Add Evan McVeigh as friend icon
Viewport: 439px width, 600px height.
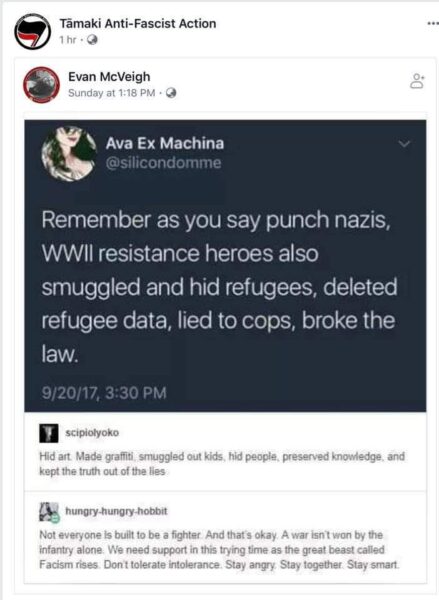point(417,81)
